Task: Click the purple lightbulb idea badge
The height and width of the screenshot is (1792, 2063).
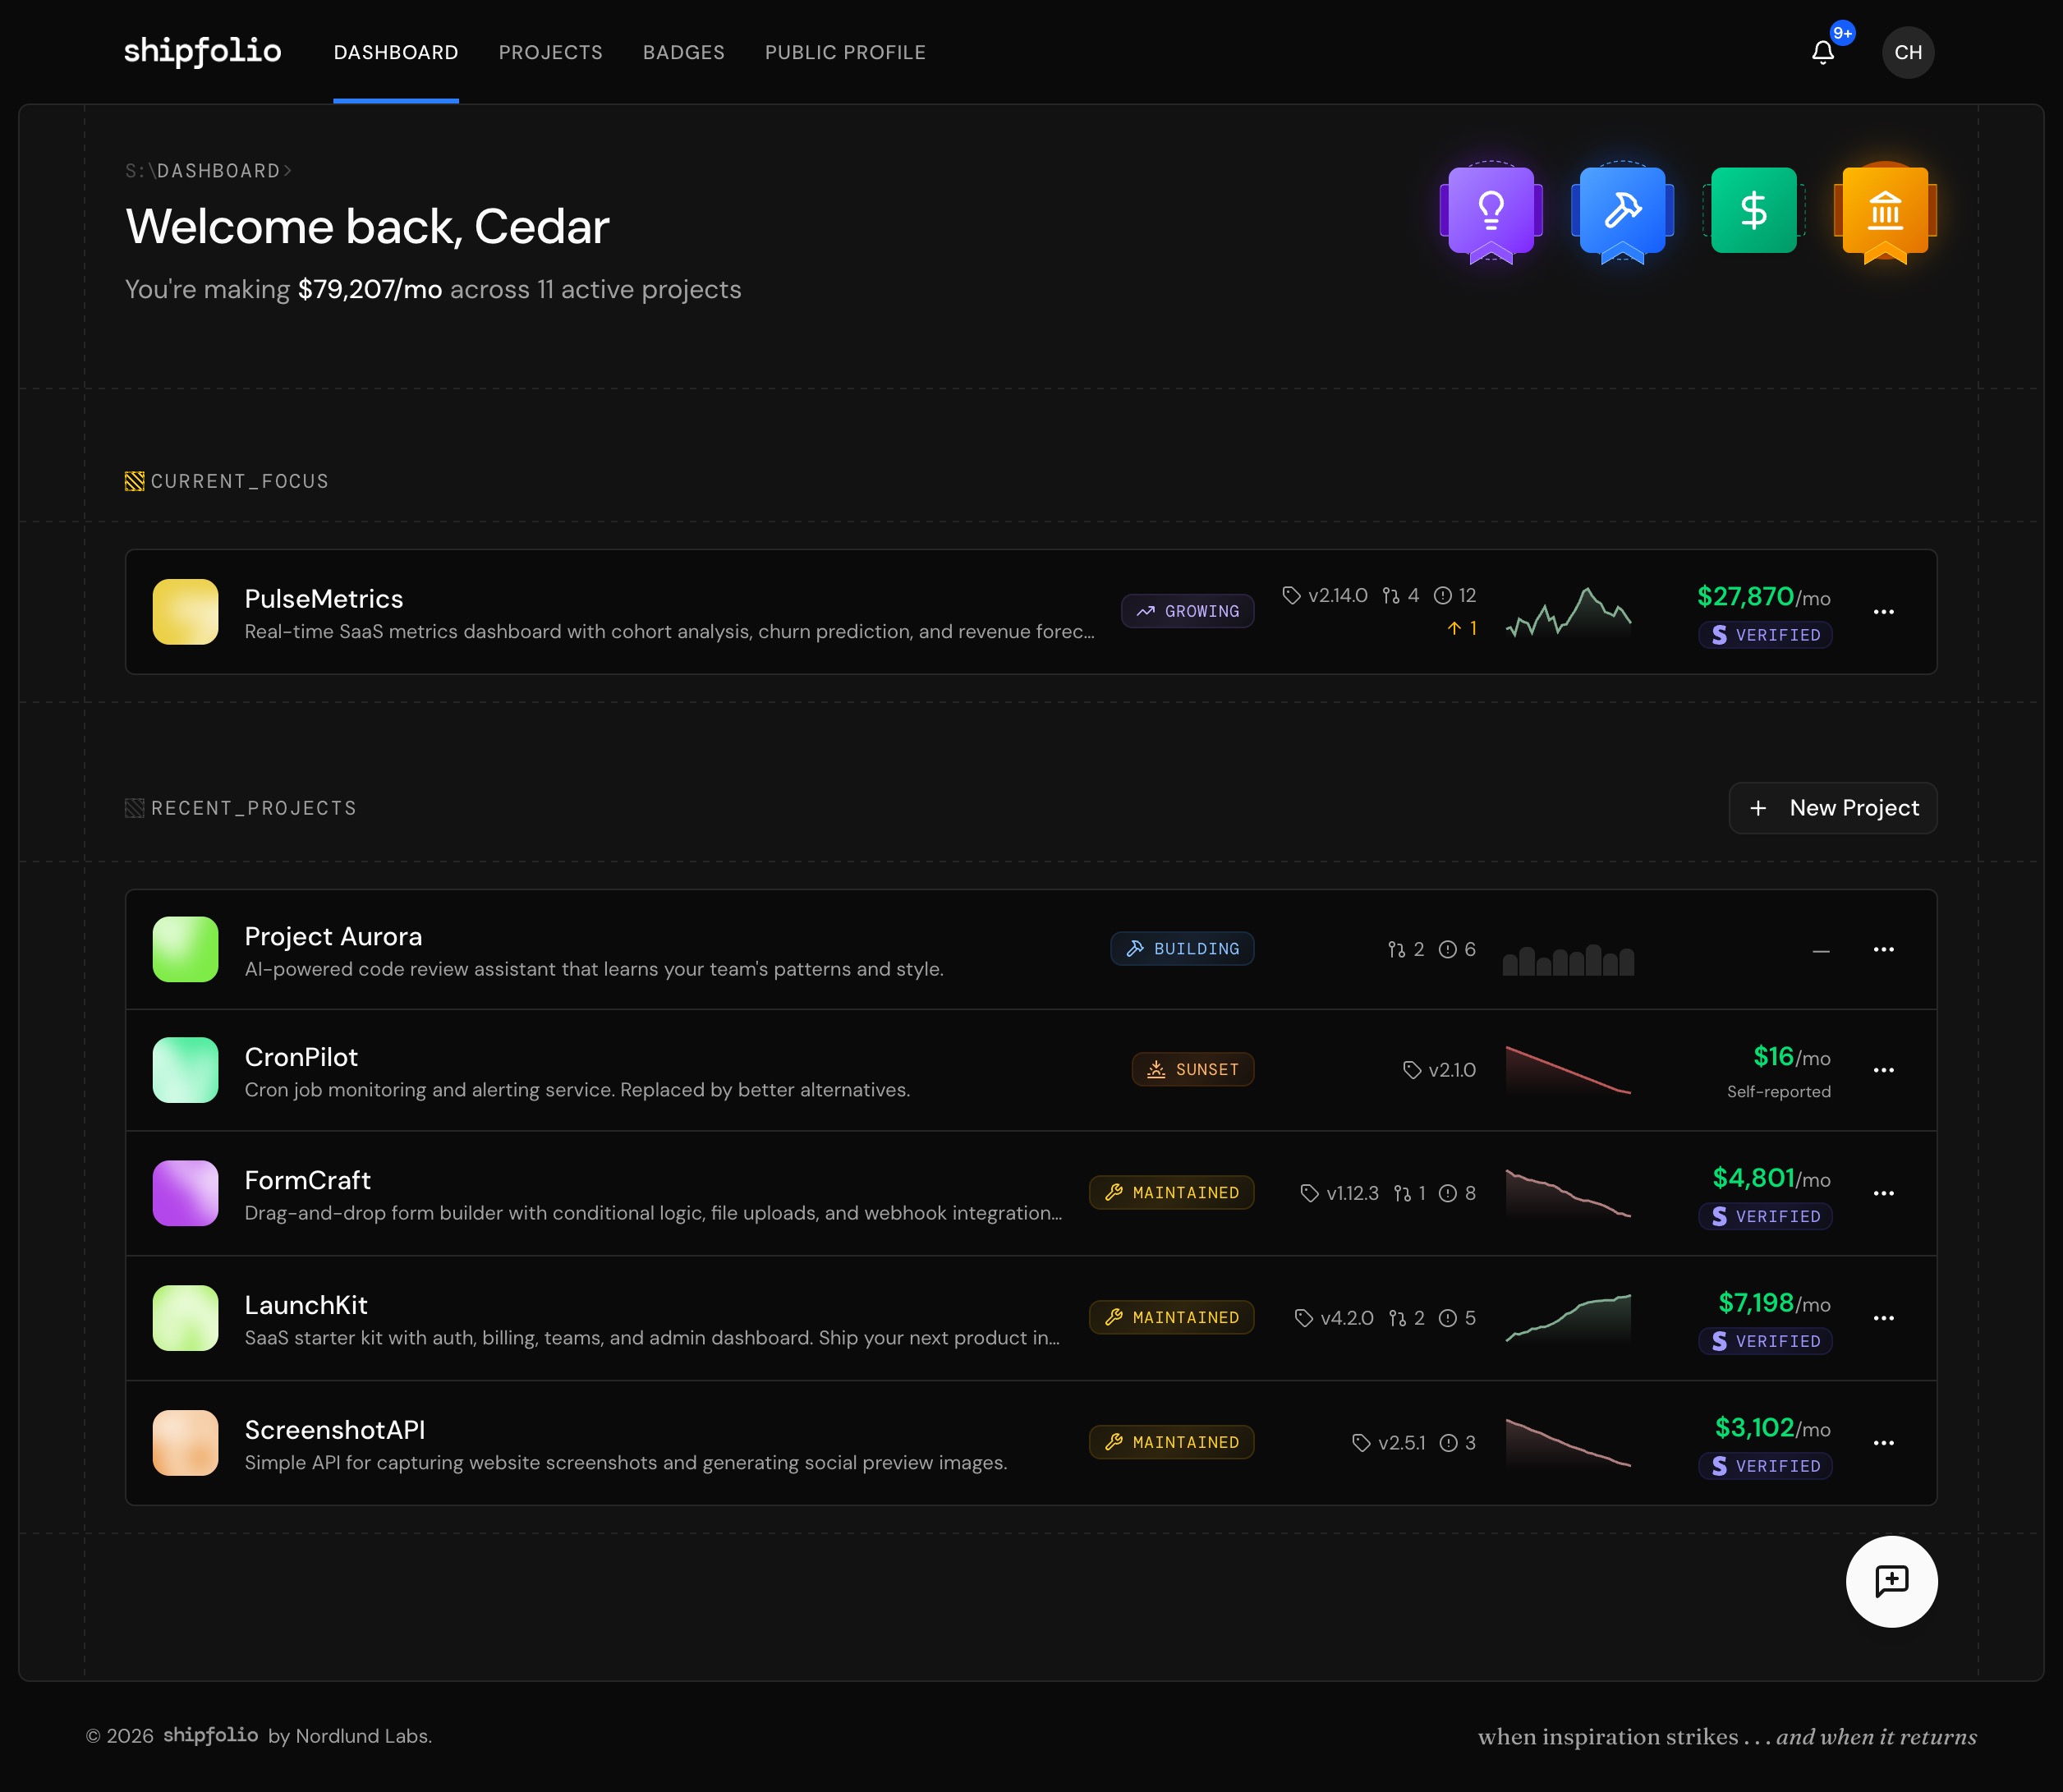Action: click(1489, 210)
